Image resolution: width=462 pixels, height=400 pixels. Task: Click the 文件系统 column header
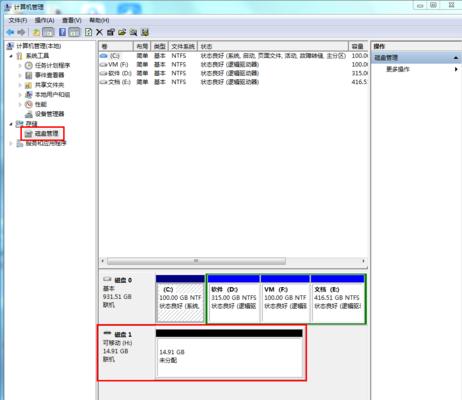point(183,46)
